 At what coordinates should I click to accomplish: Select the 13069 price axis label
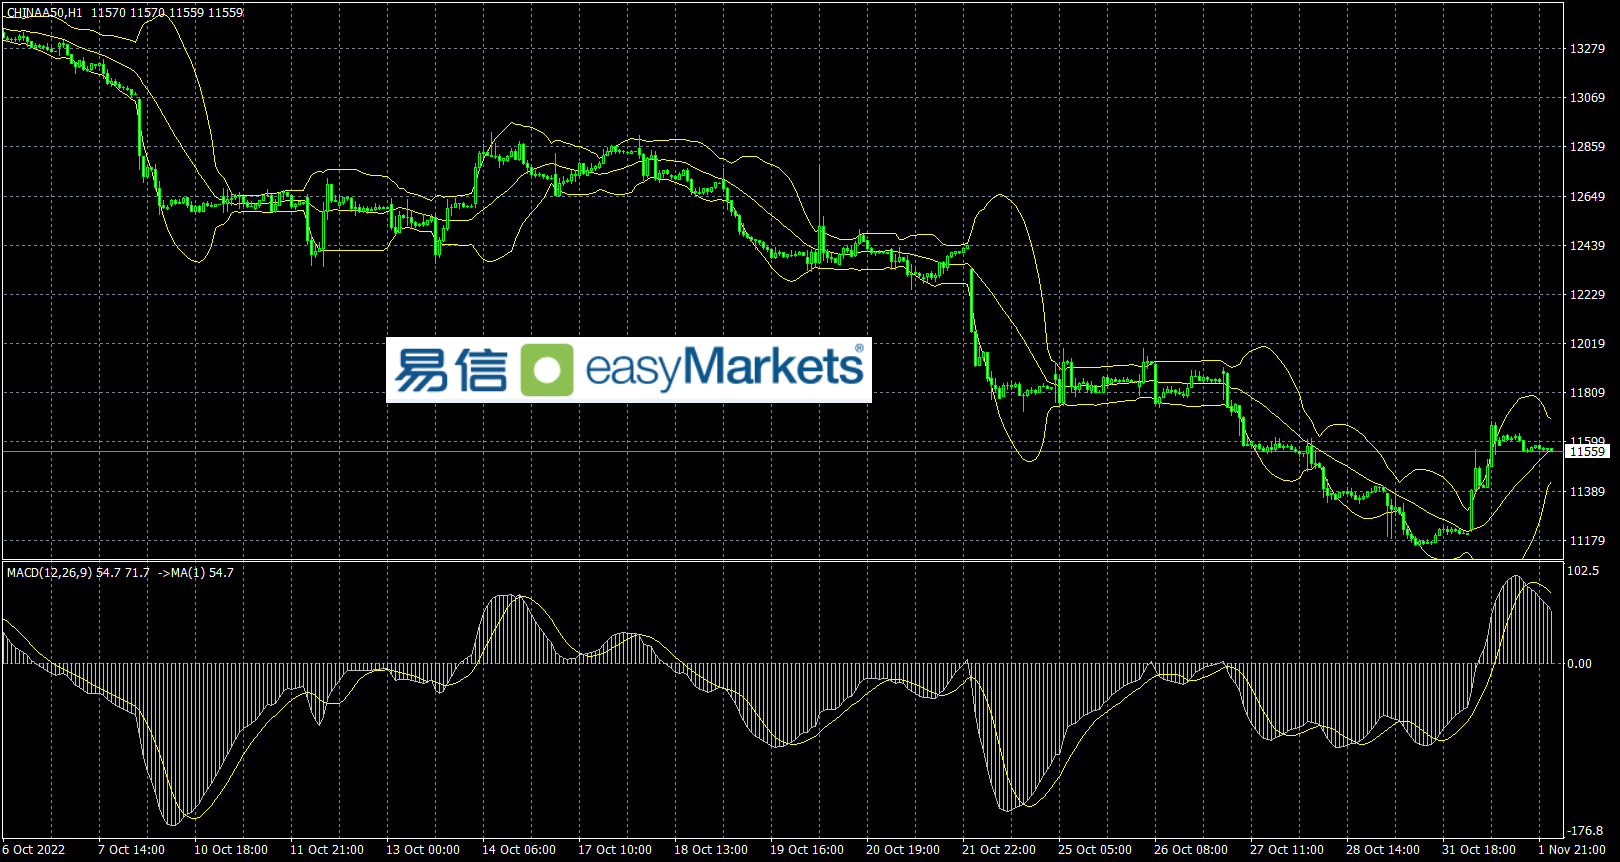coord(1587,98)
